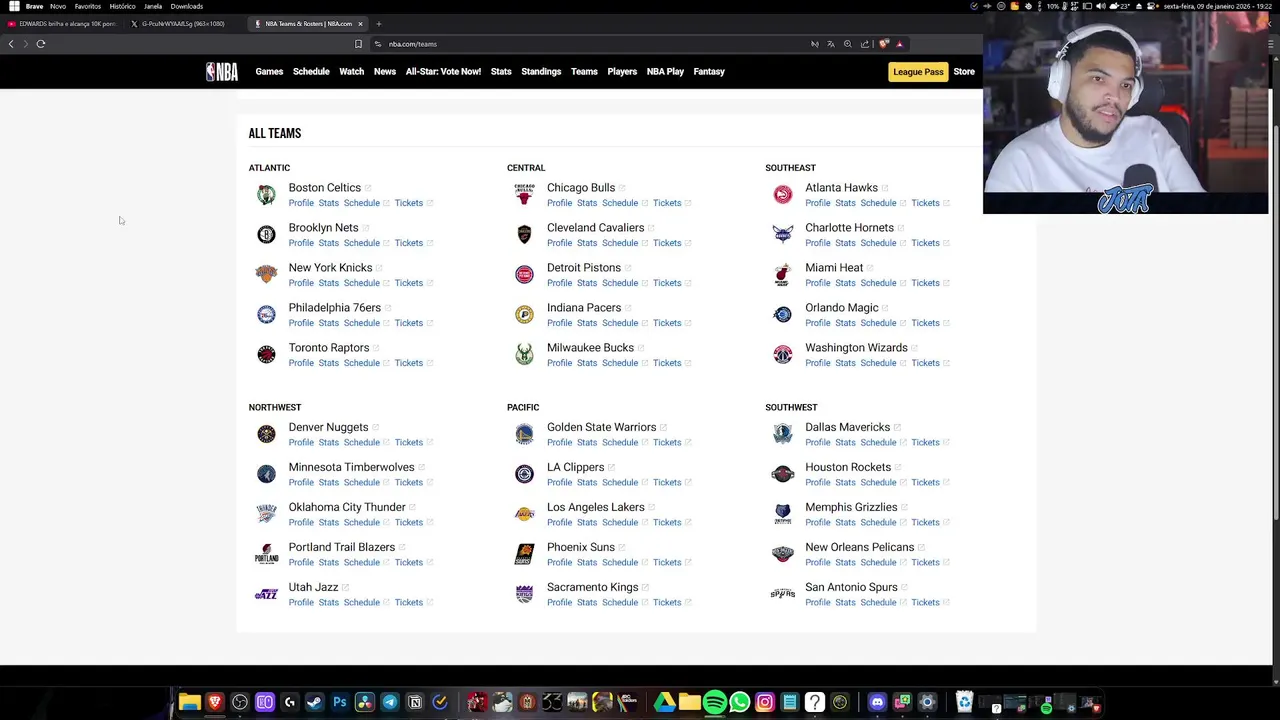Open Stats for Washington Wizards

click(845, 363)
